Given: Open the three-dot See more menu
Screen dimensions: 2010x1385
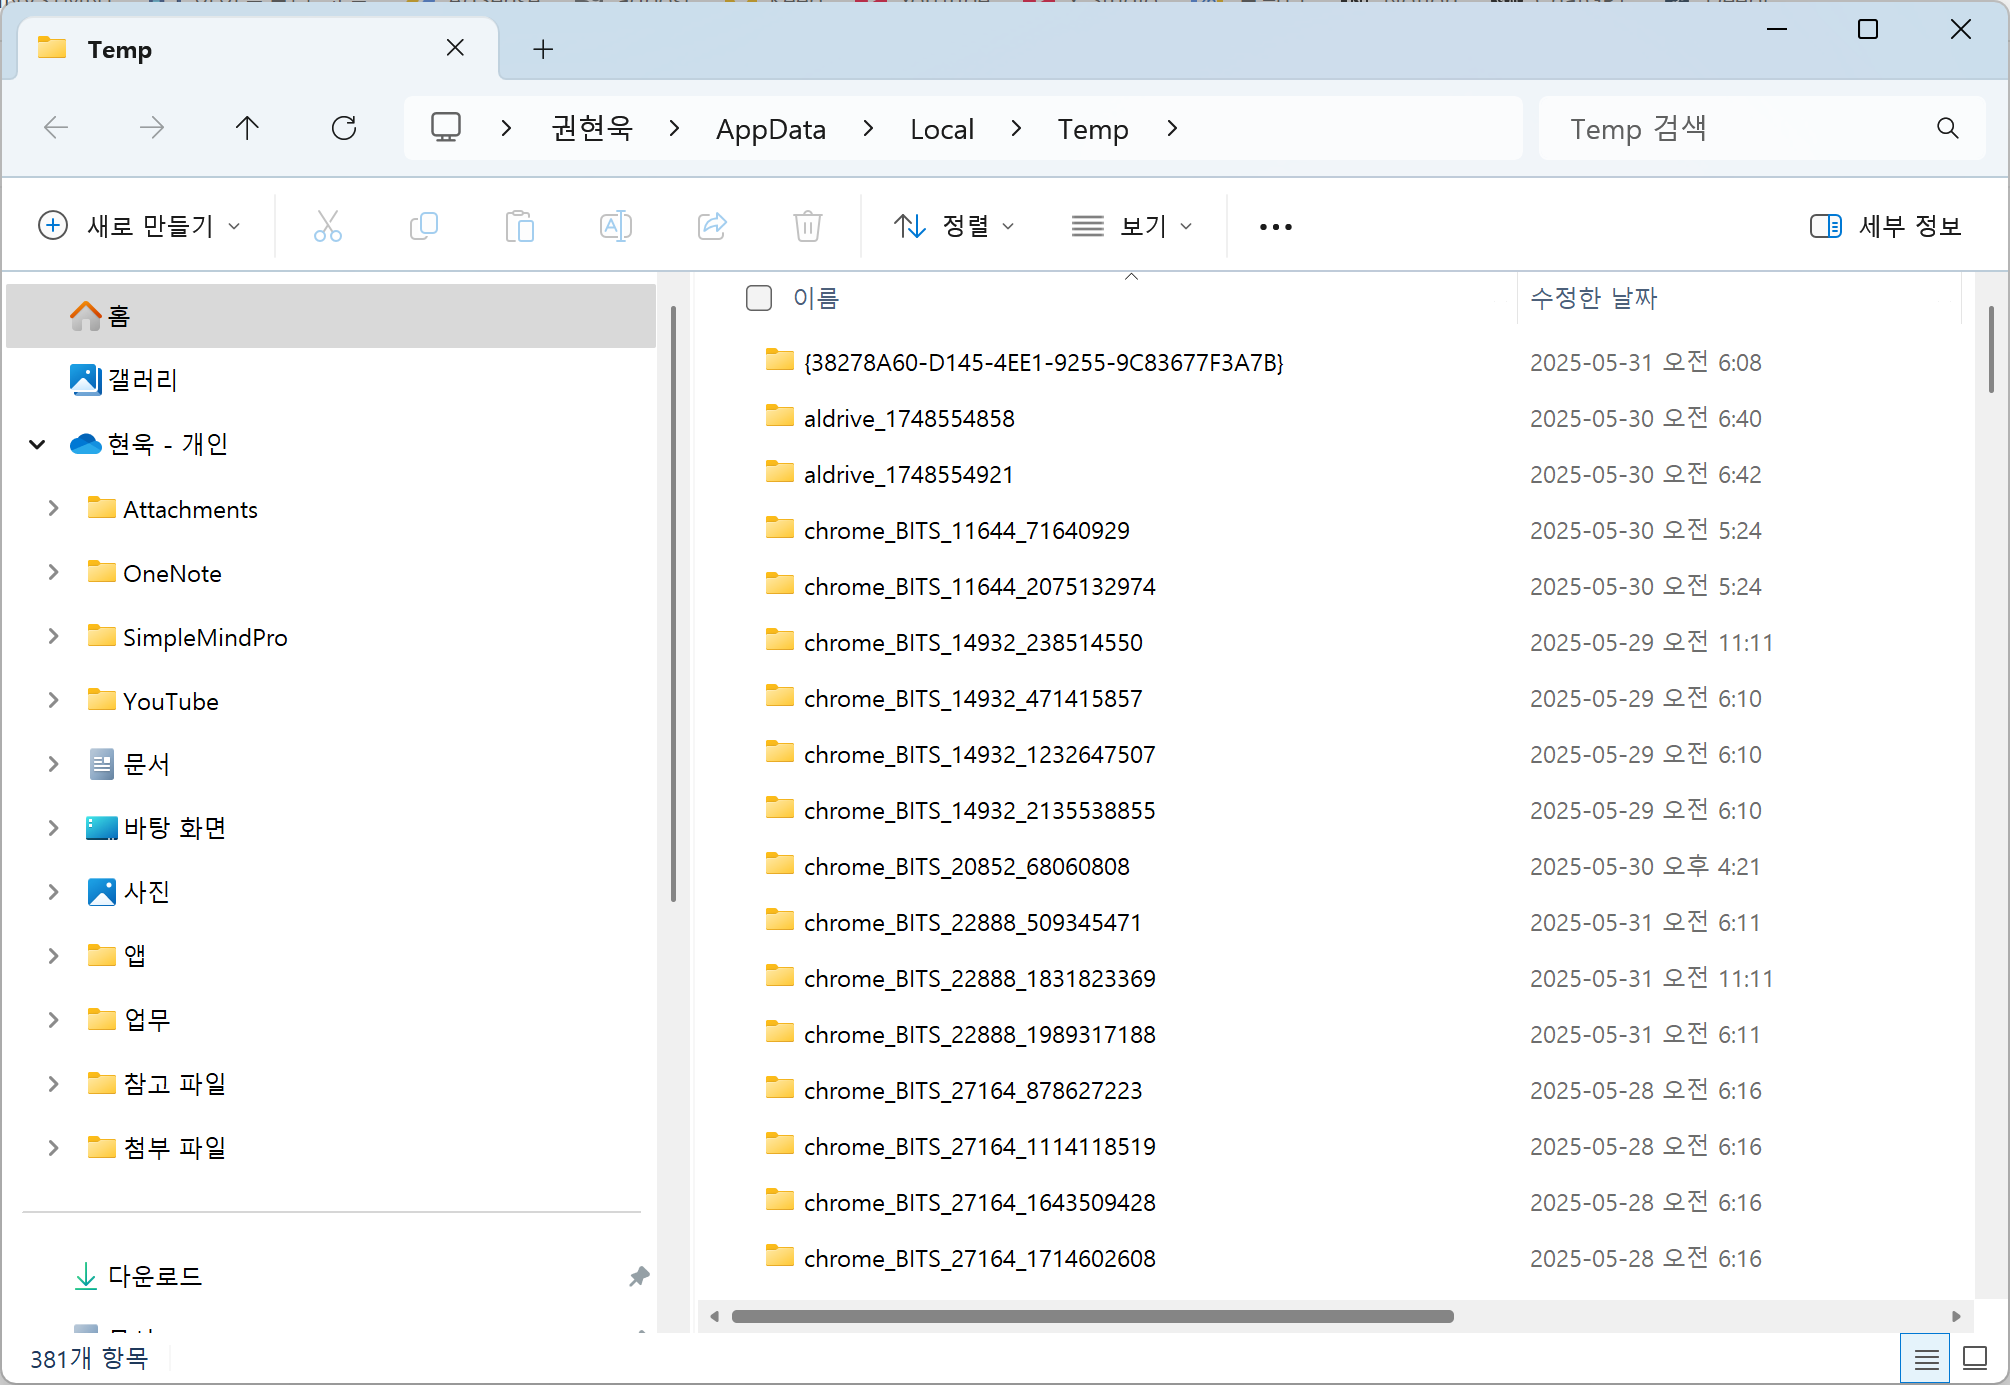Looking at the screenshot, I should pos(1276,227).
